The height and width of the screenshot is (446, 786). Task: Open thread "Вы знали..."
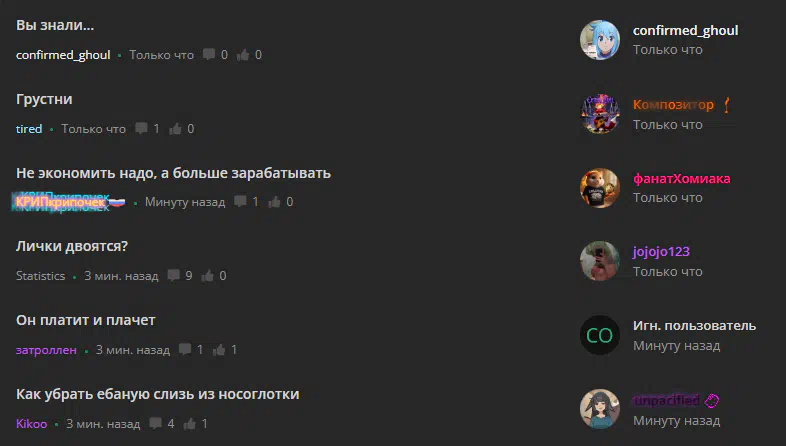point(55,25)
